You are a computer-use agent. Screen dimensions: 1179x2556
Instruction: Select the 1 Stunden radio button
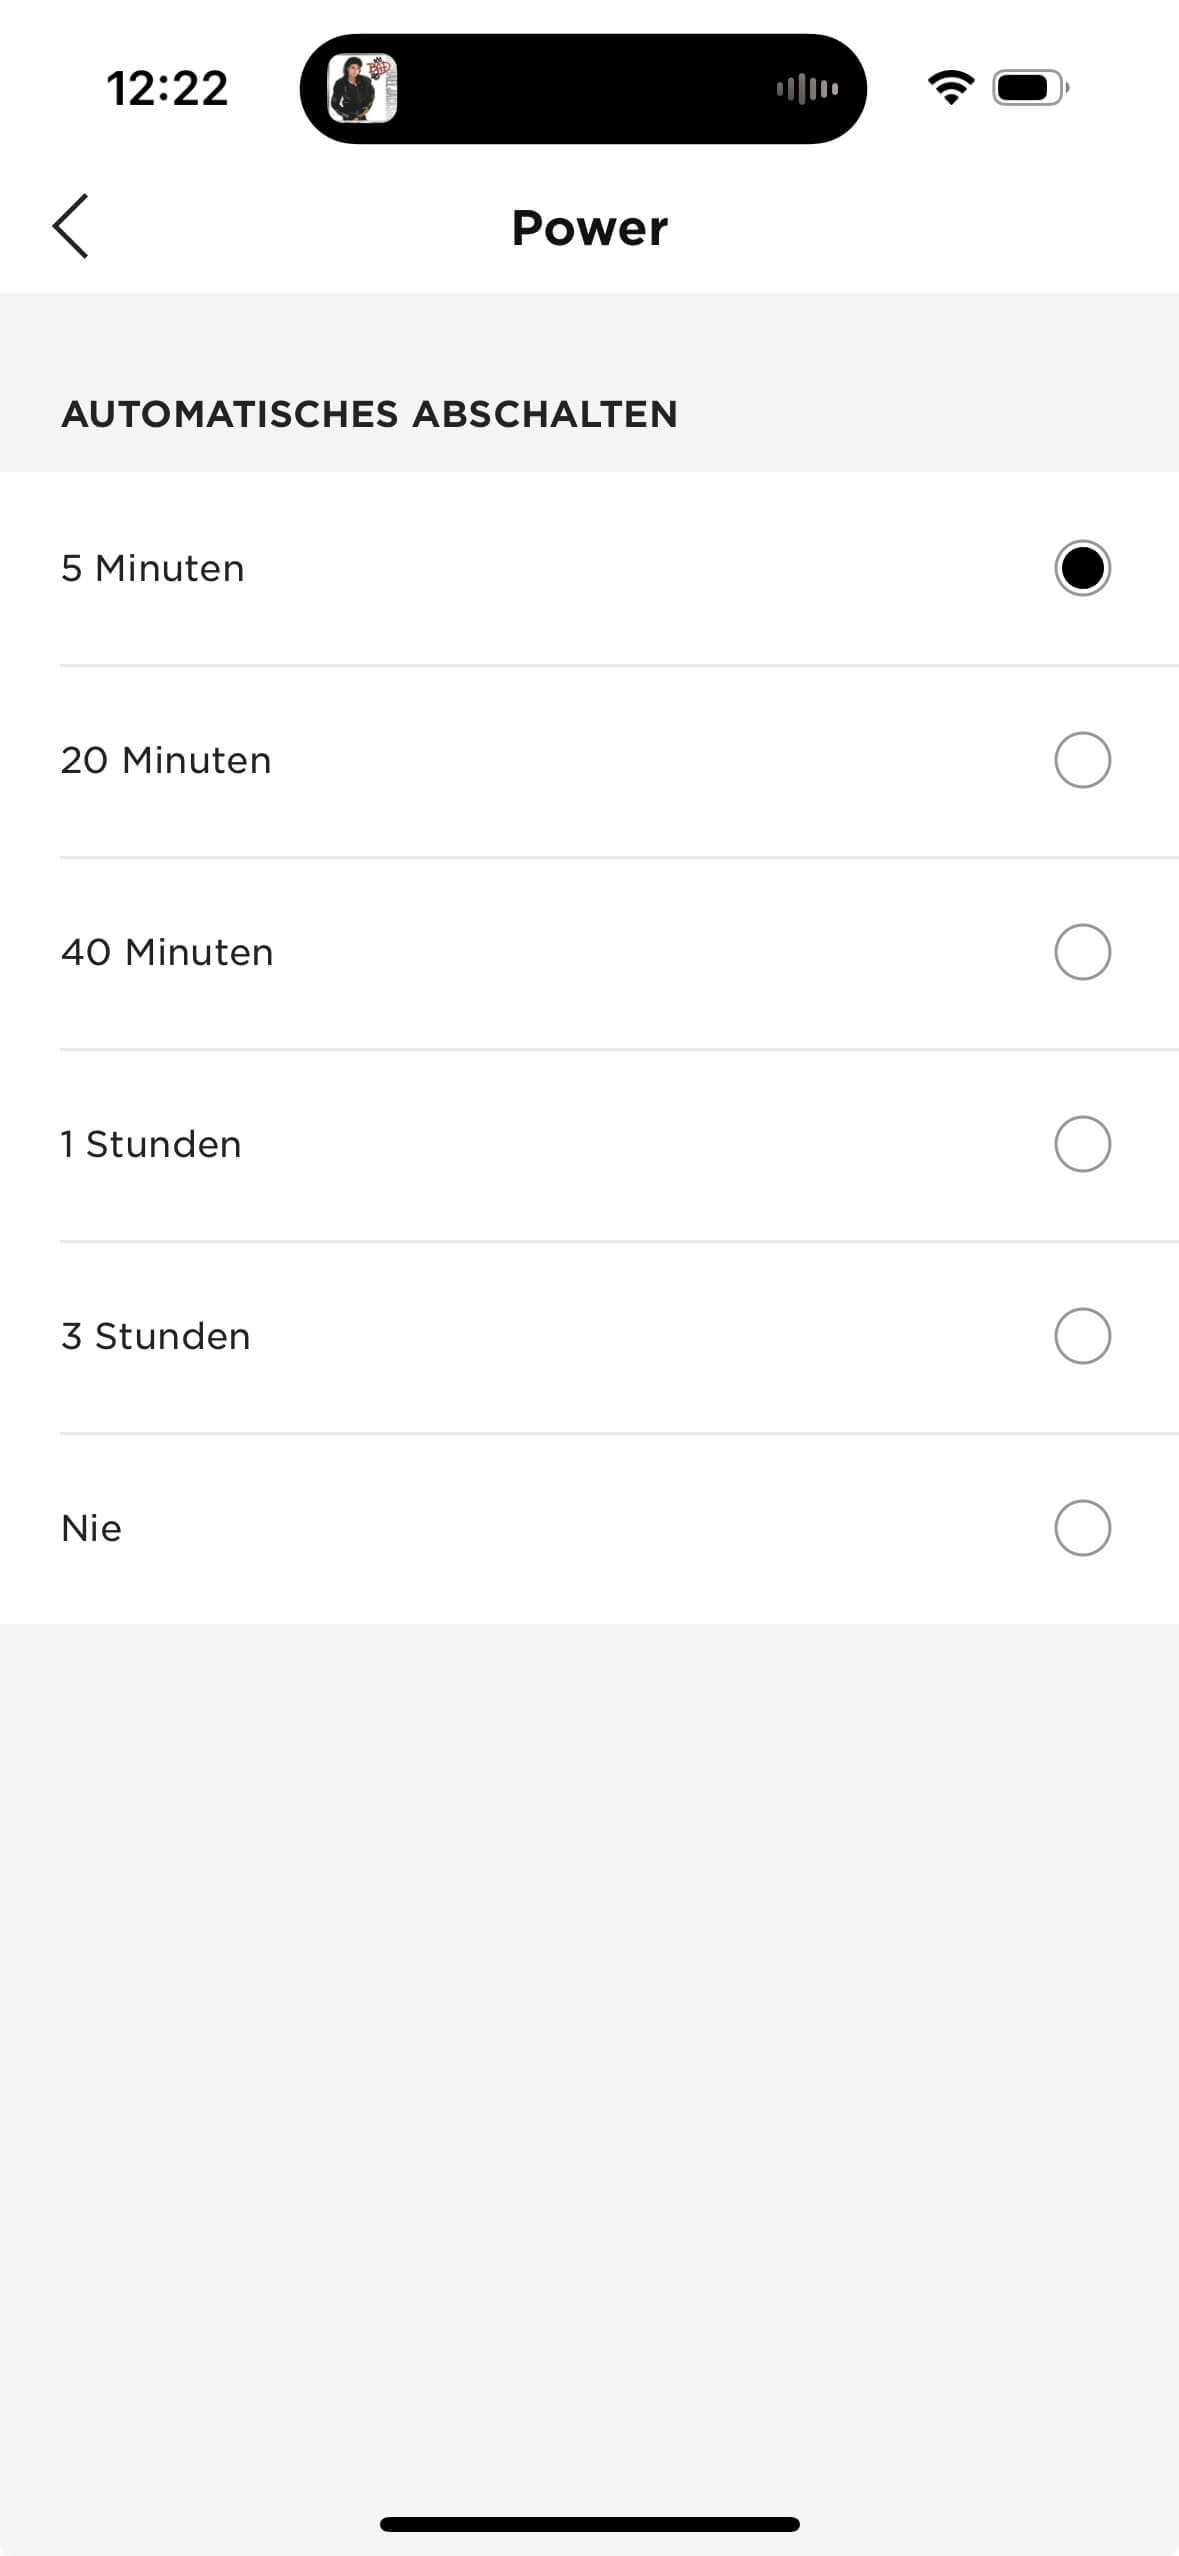click(1082, 1144)
